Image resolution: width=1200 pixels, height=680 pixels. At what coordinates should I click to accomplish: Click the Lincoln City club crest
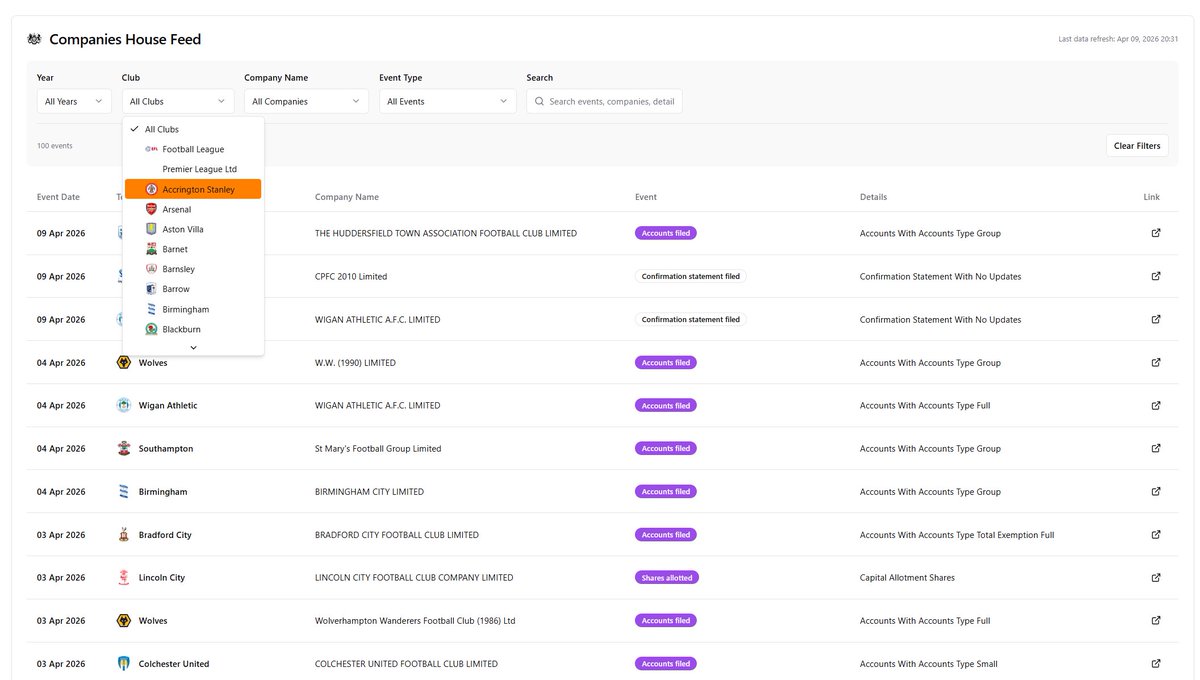(124, 577)
